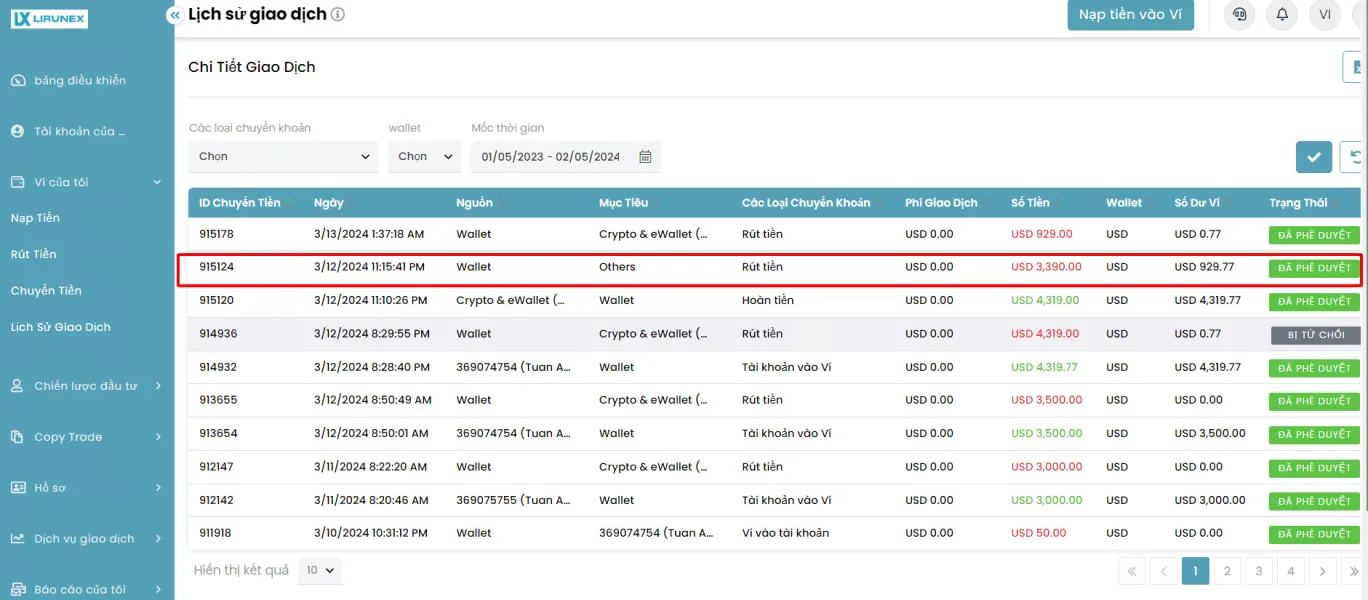Screen dimensions: 1368x600
Task: Open the wallet Chon dropdown
Action: point(424,157)
